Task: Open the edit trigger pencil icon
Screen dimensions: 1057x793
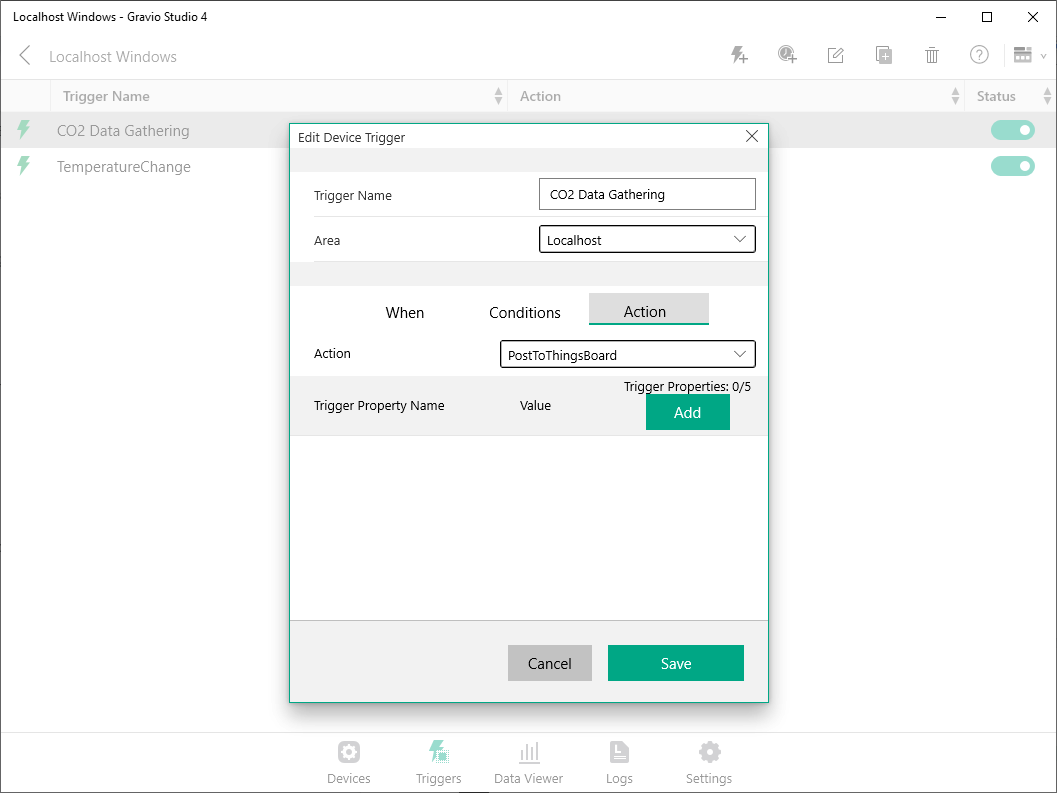Action: (835, 55)
